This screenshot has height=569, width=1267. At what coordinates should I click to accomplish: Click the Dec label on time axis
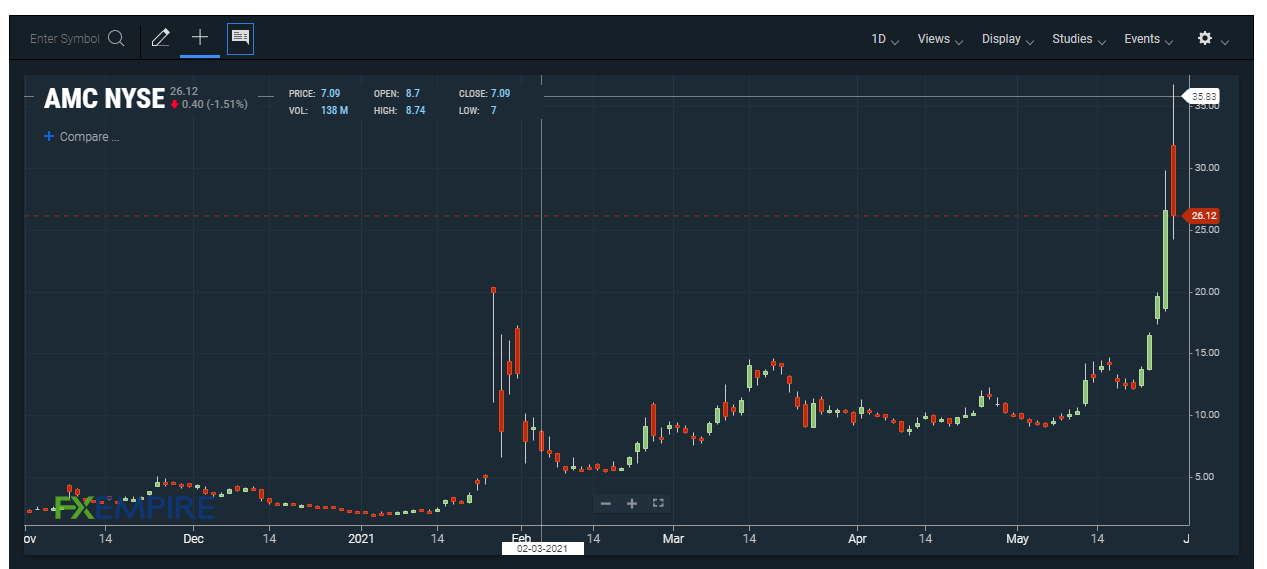(x=193, y=539)
